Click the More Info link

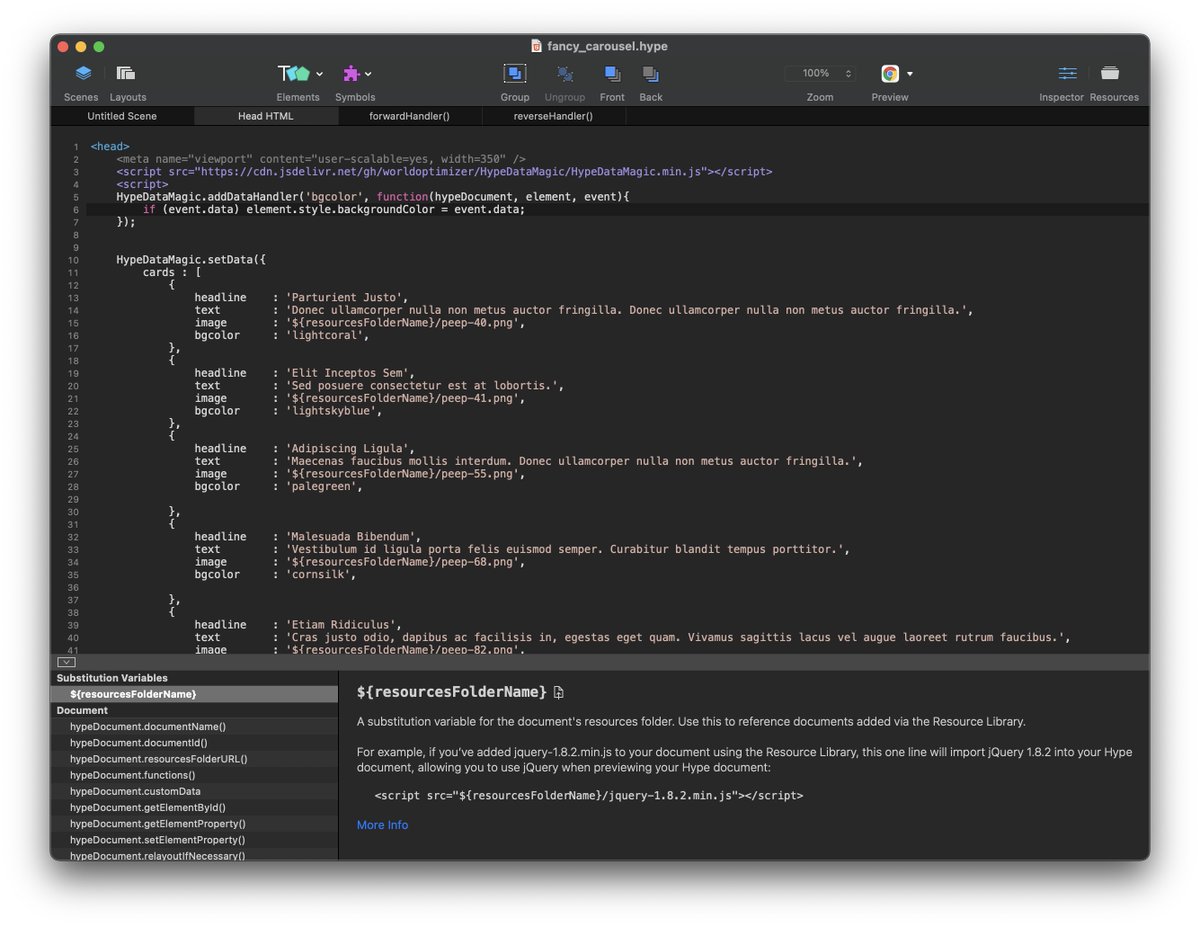pos(382,825)
